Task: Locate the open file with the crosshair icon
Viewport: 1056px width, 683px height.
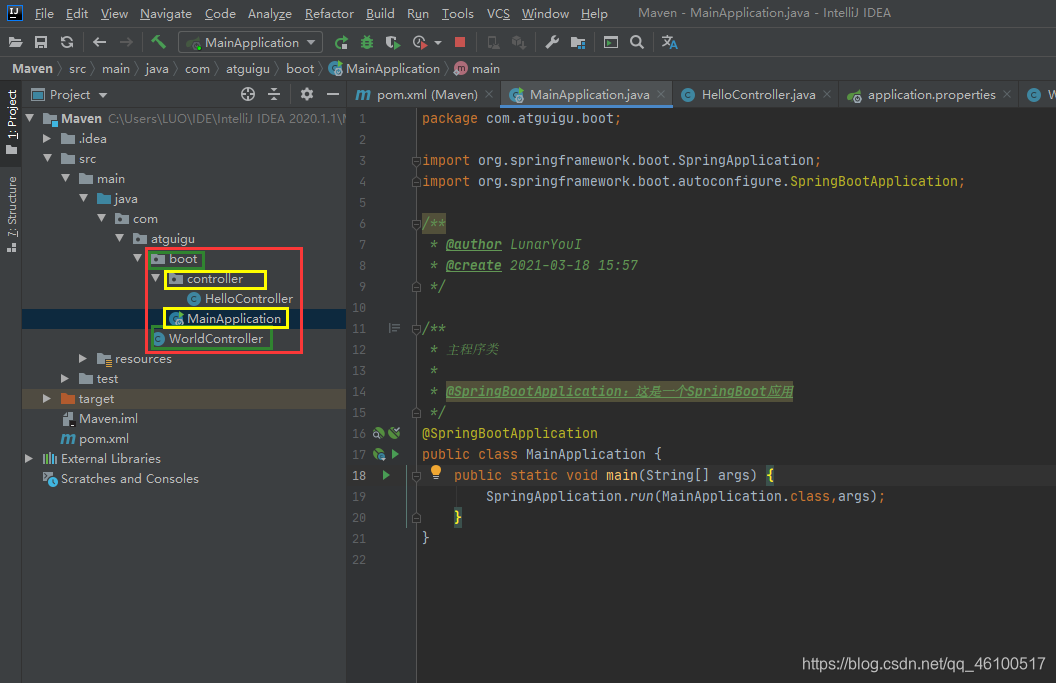Action: pyautogui.click(x=248, y=94)
